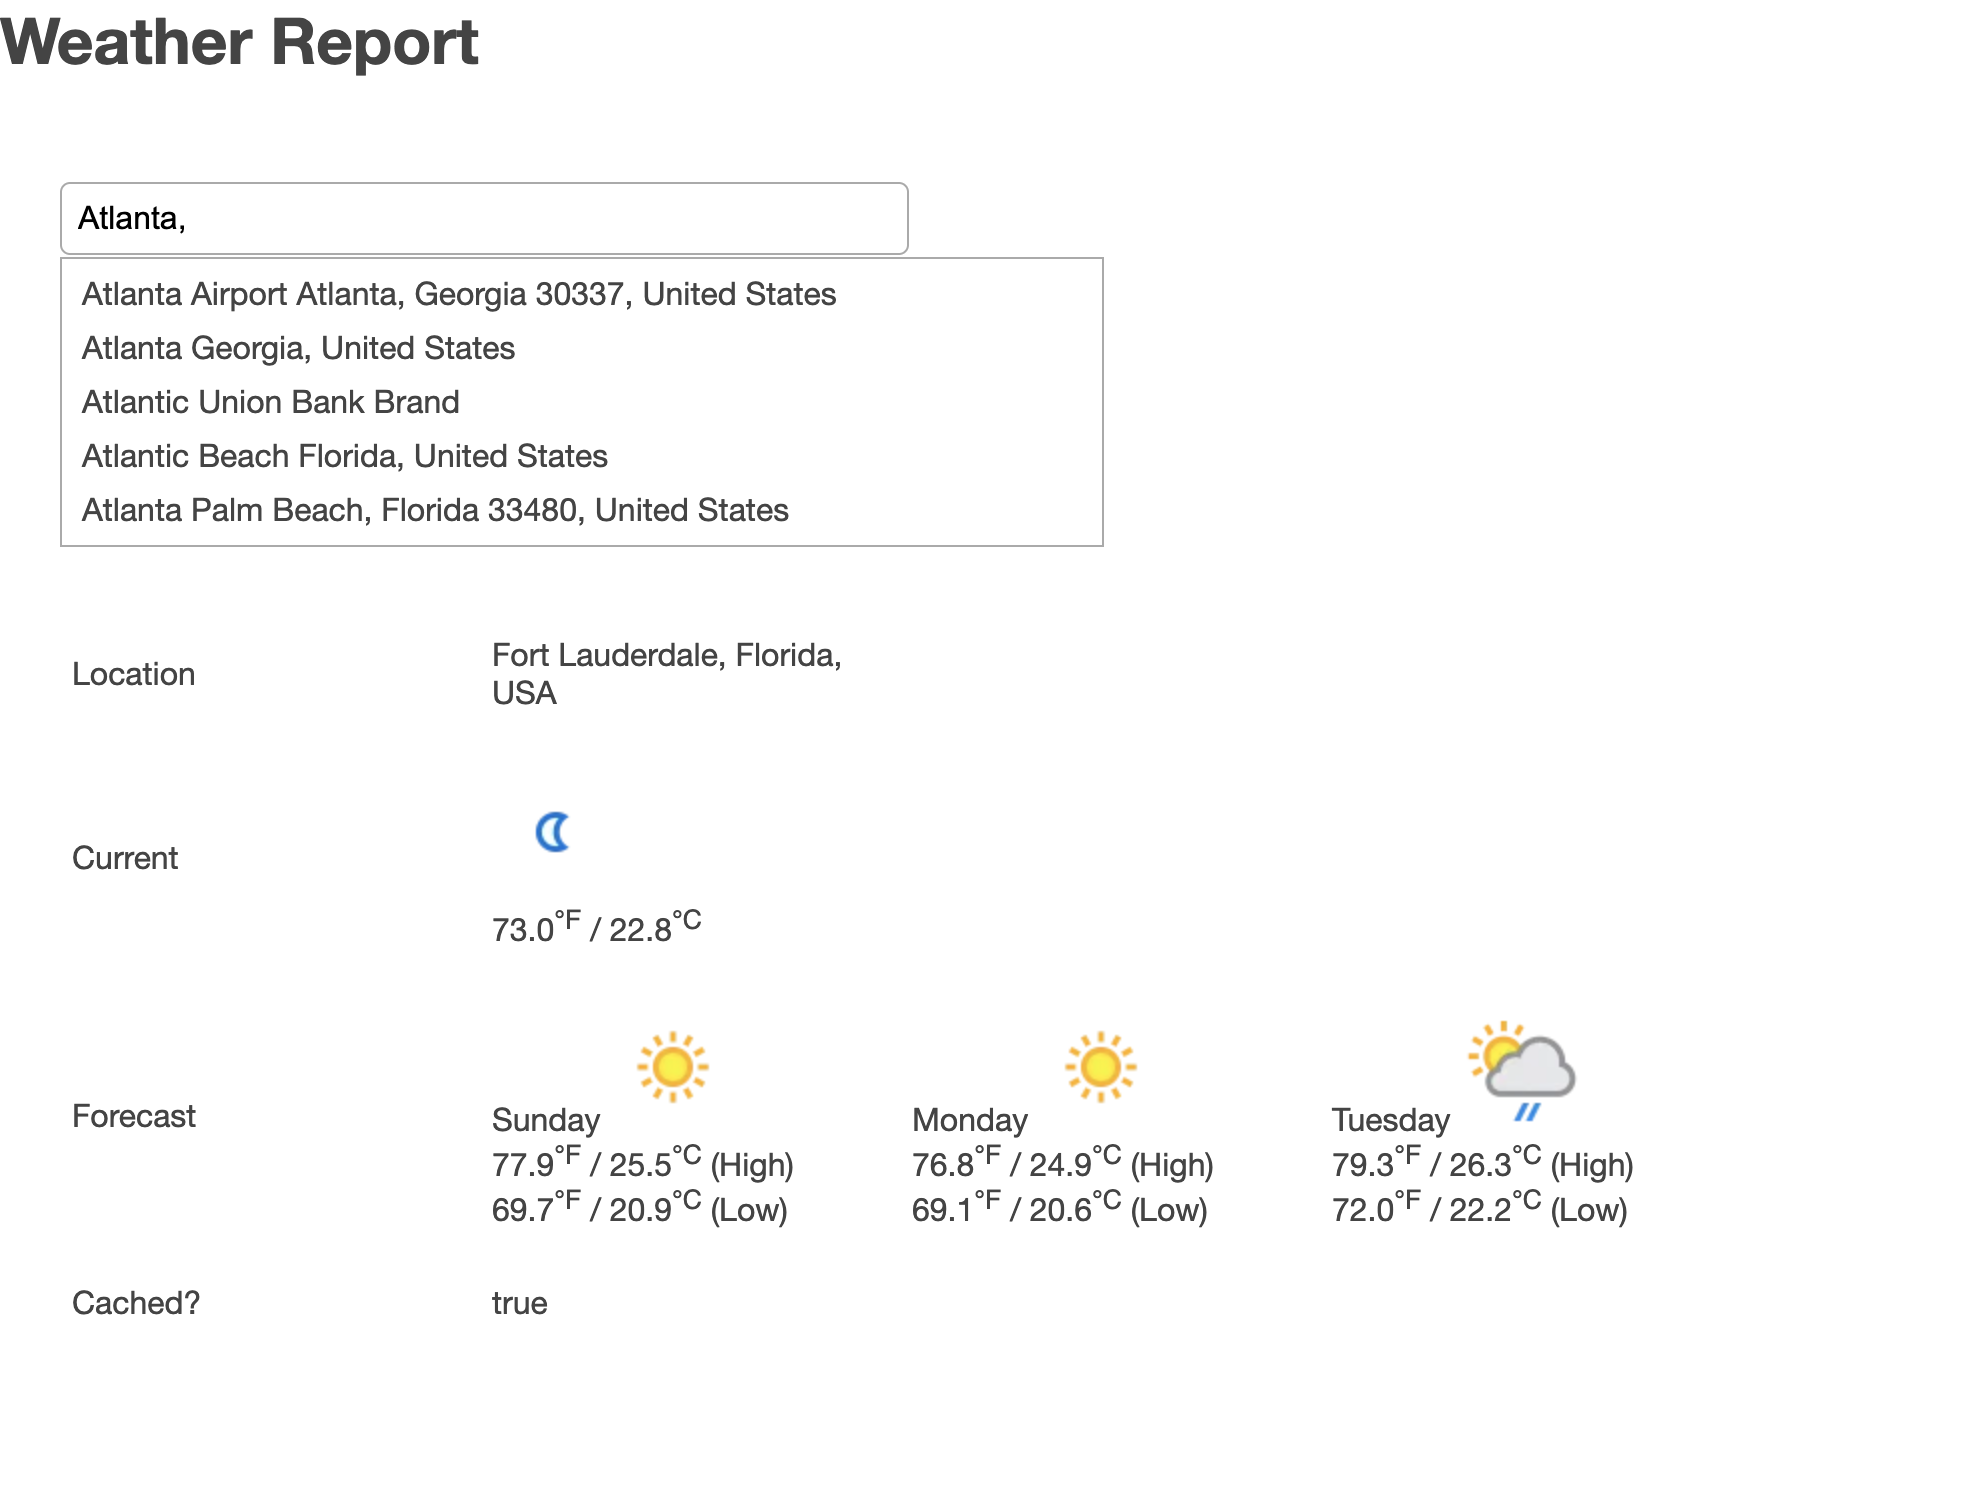Click the Location row label
This screenshot has height=1488, width=1982.
tap(134, 673)
